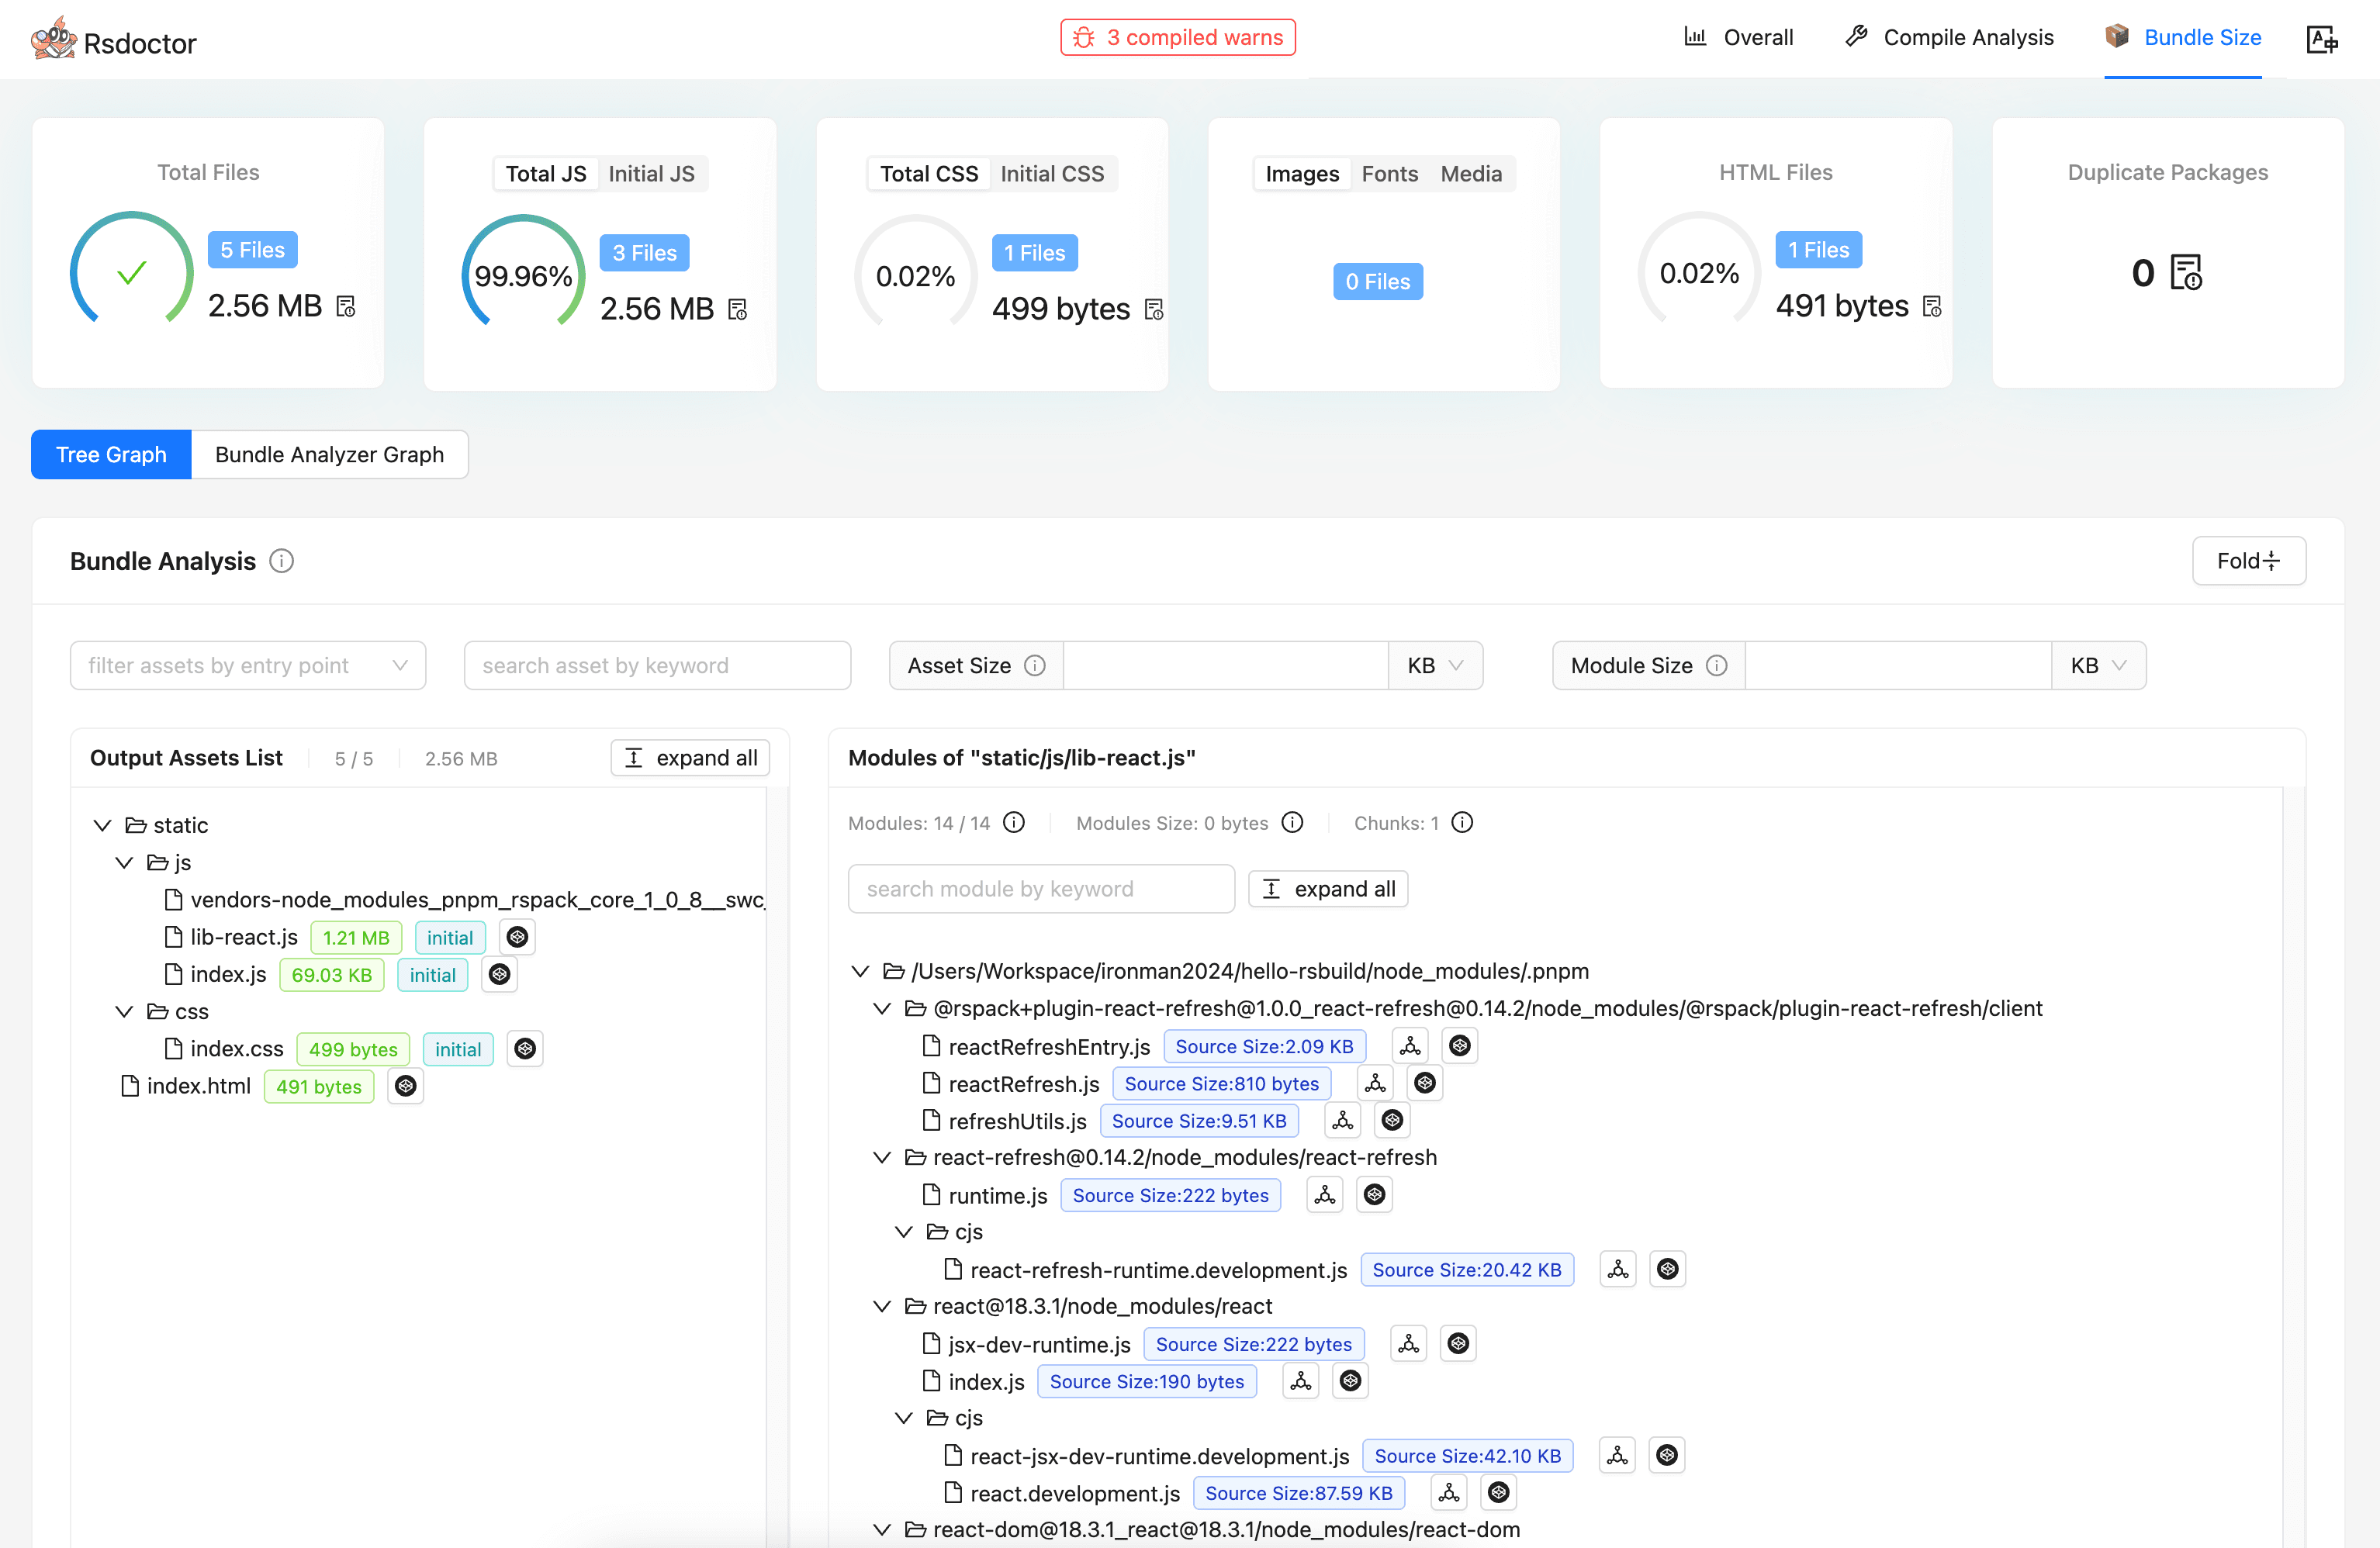Image resolution: width=2380 pixels, height=1548 pixels.
Task: Click the language translate icon in header
Action: point(2321,39)
